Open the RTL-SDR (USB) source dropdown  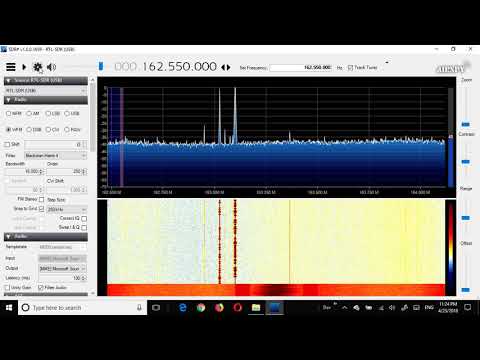[46, 91]
